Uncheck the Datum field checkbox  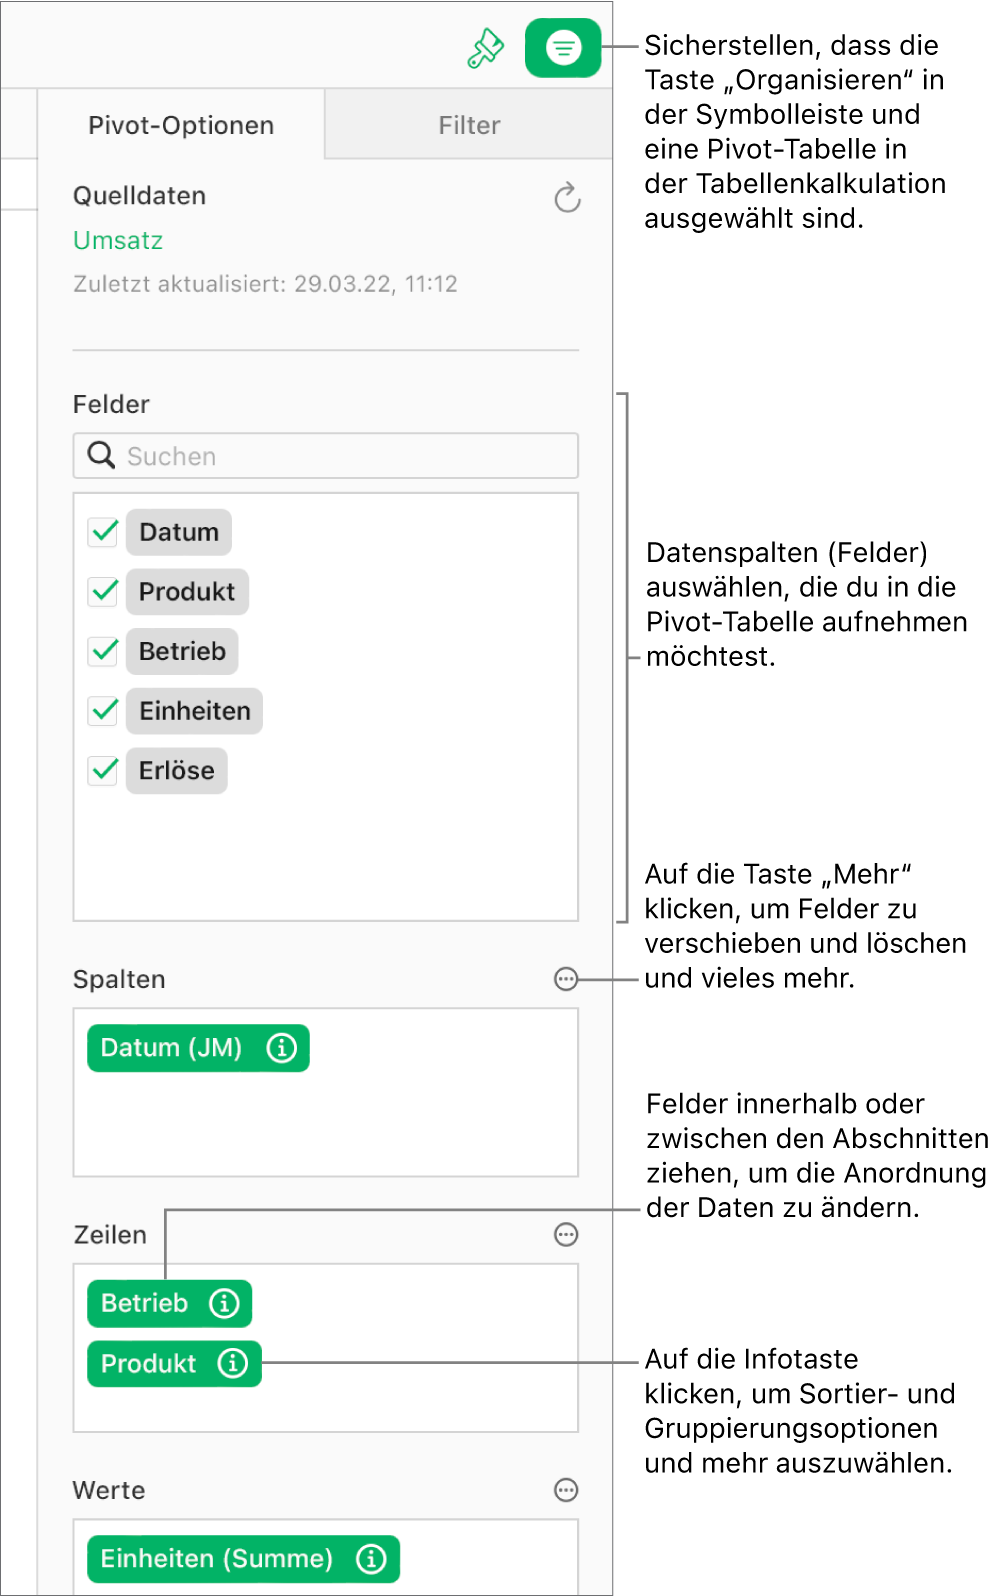point(103,532)
